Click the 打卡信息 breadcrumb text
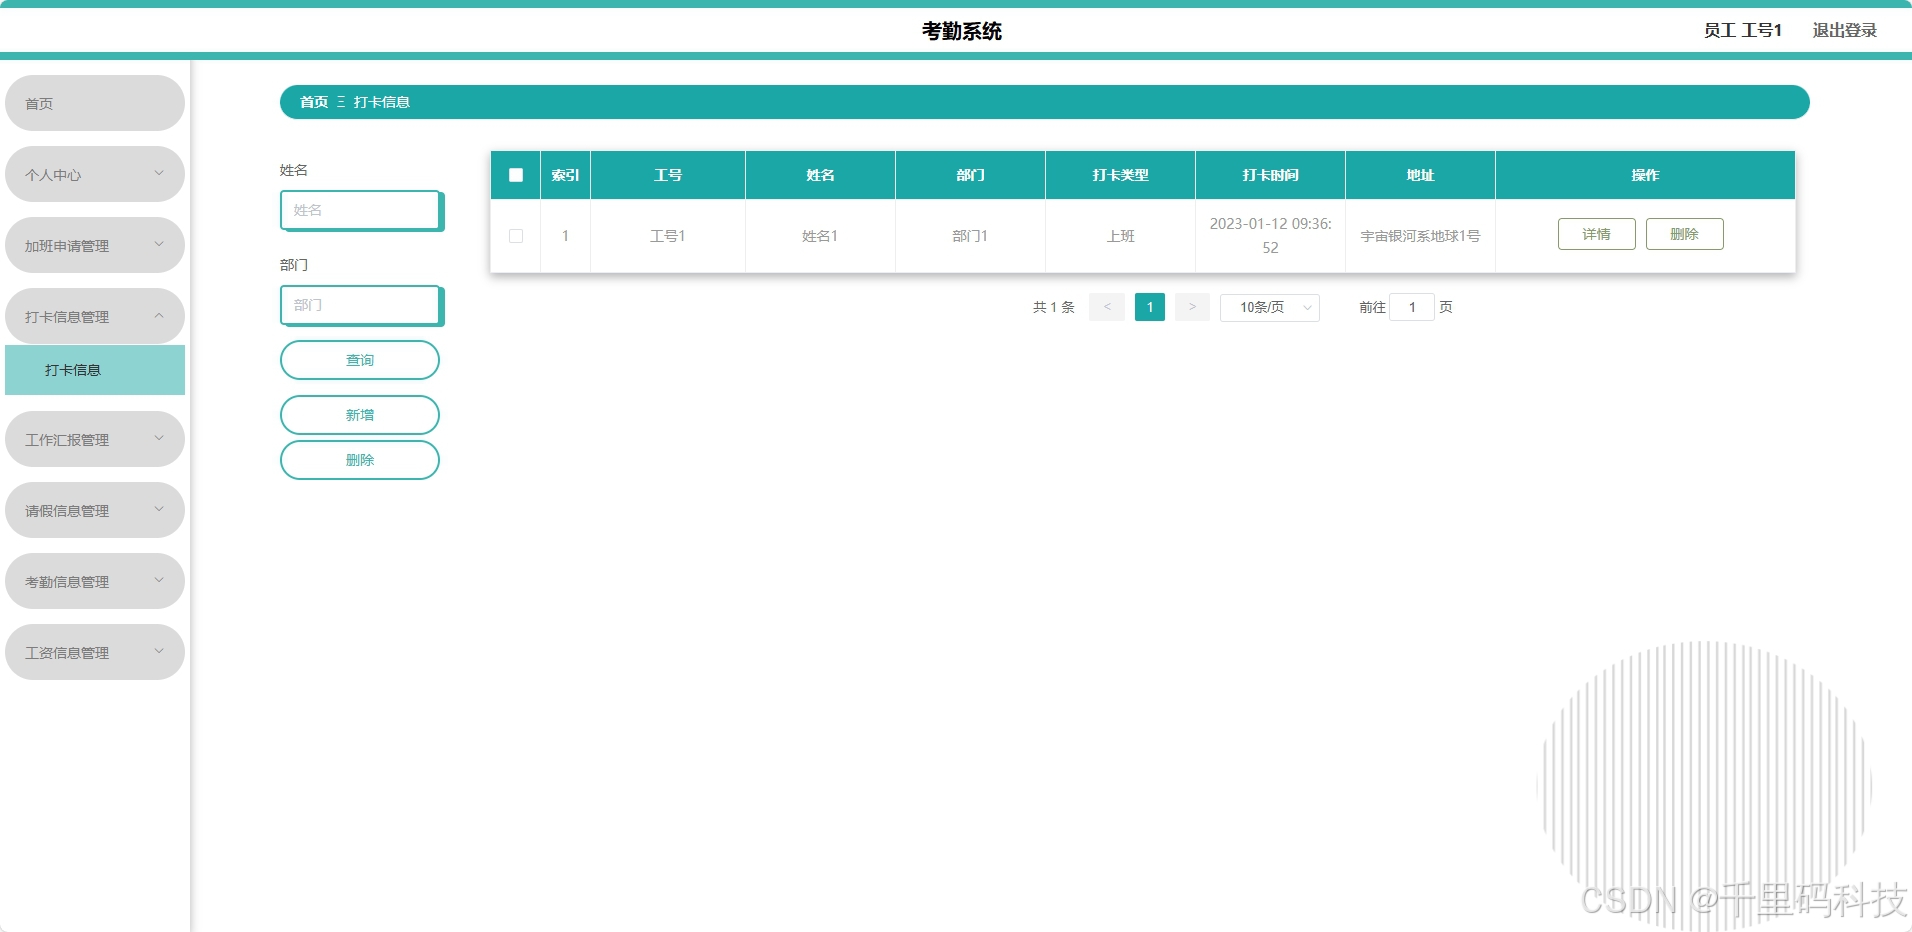 pyautogui.click(x=382, y=102)
